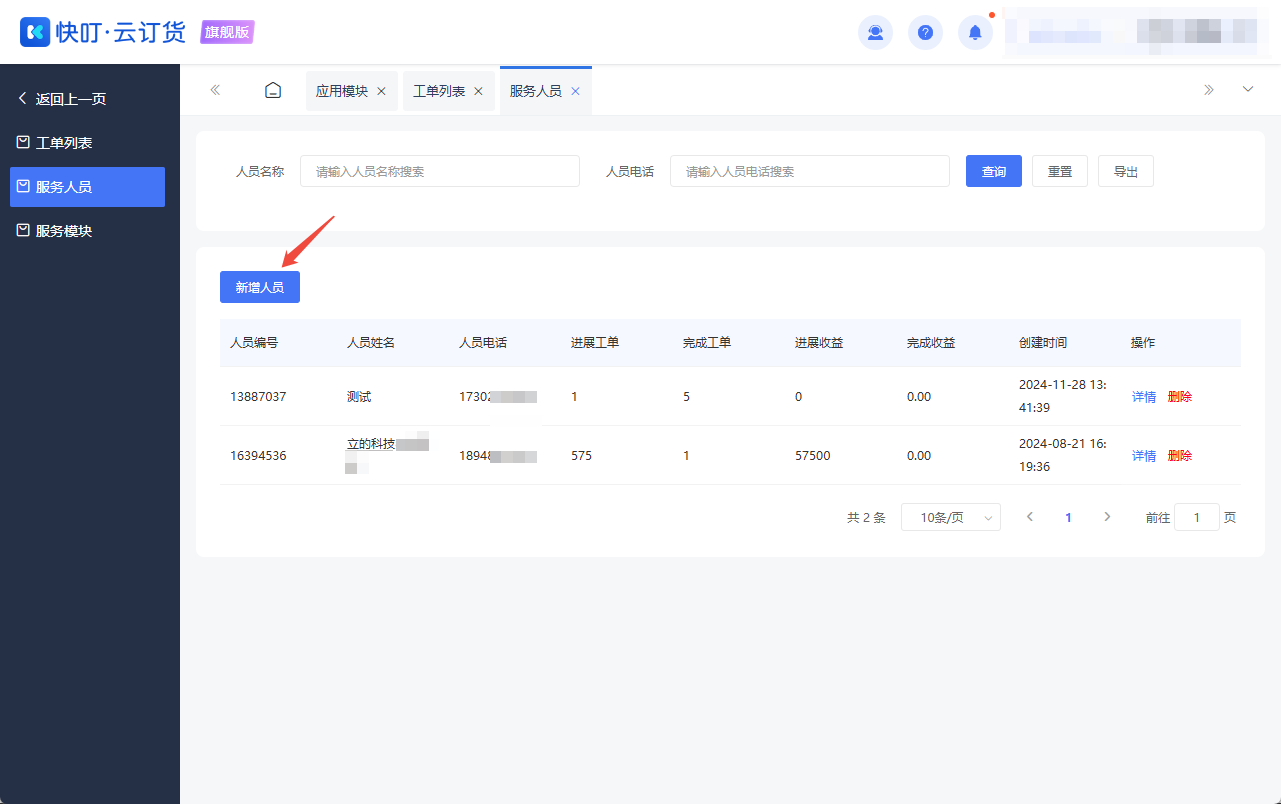Click the 人员电话 search input
This screenshot has height=804, width=1281.
point(810,171)
